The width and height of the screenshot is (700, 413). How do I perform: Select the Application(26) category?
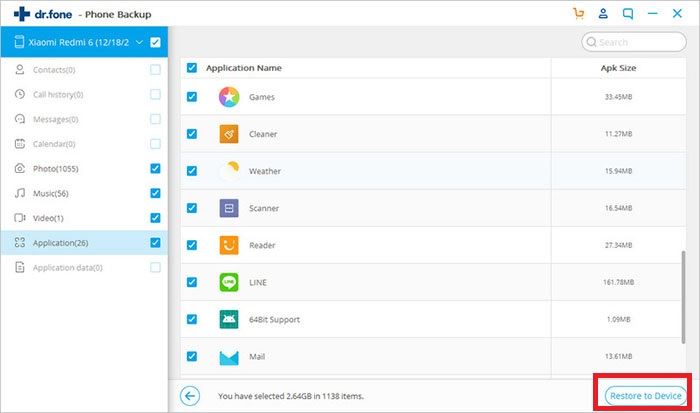pyautogui.click(x=84, y=242)
